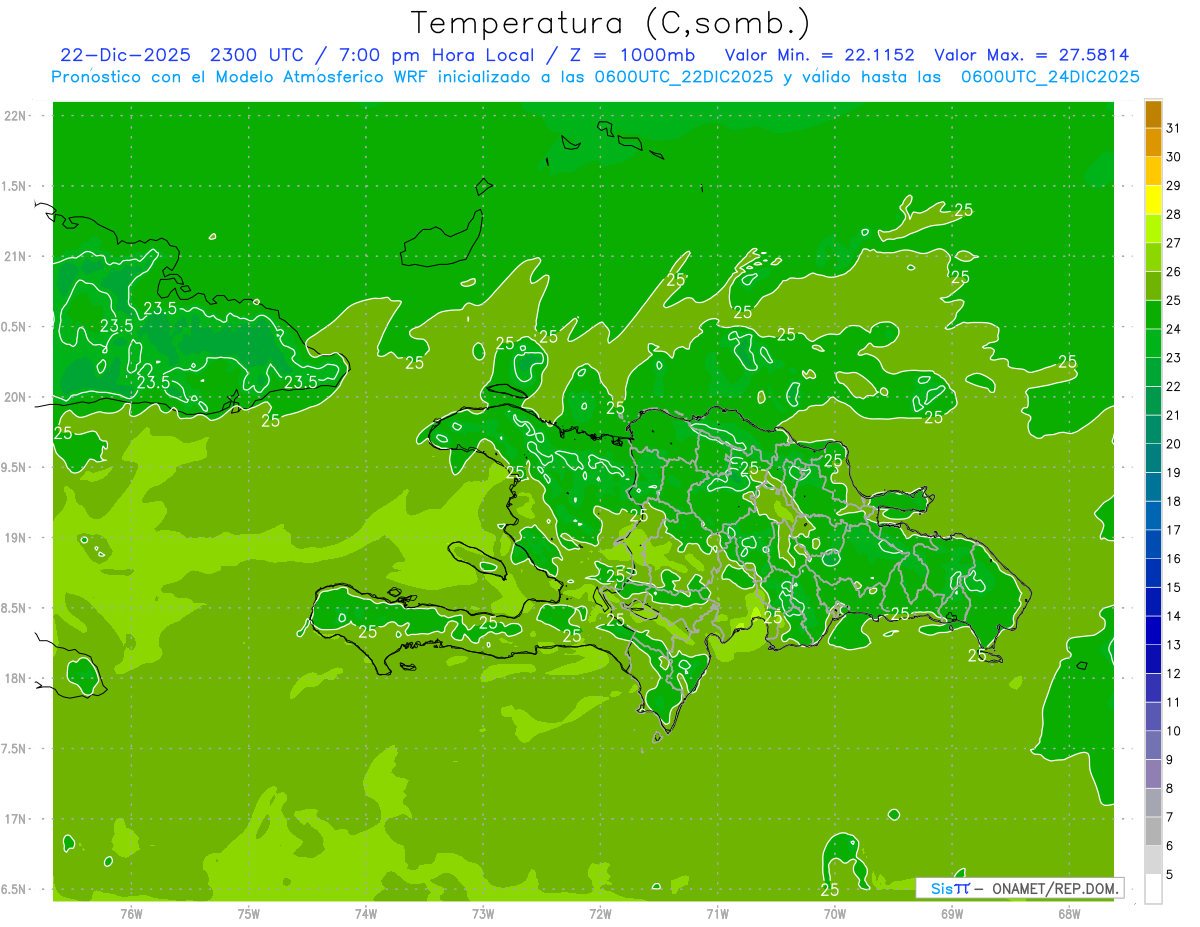The height and width of the screenshot is (927, 1200).
Task: Click the '69W' longitude label
Action: click(951, 913)
